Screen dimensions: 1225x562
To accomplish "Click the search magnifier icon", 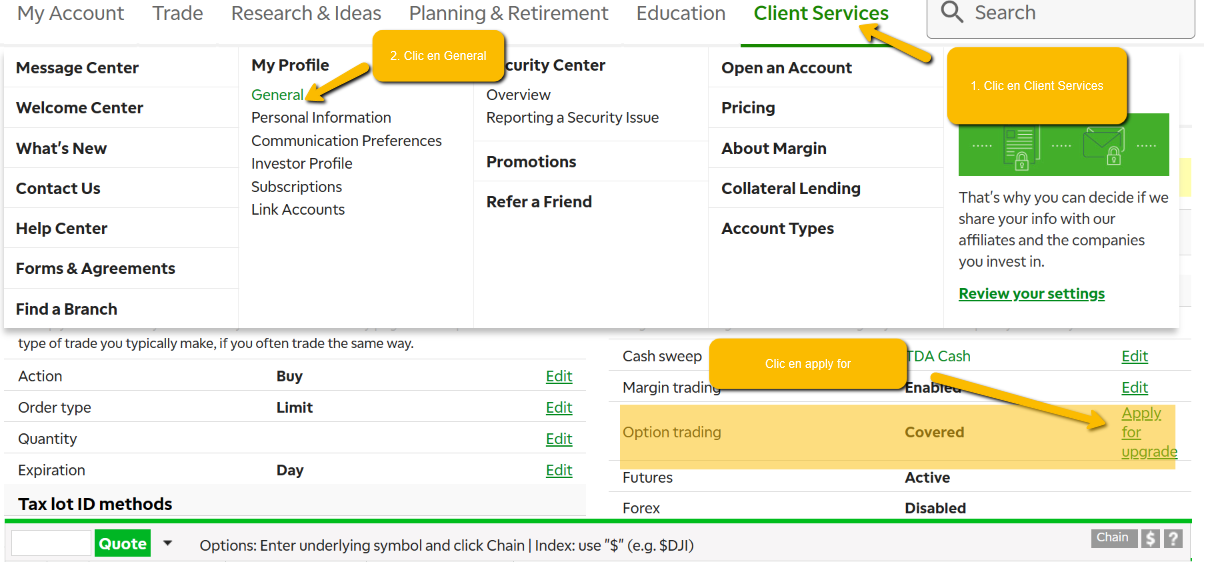I will 952,13.
